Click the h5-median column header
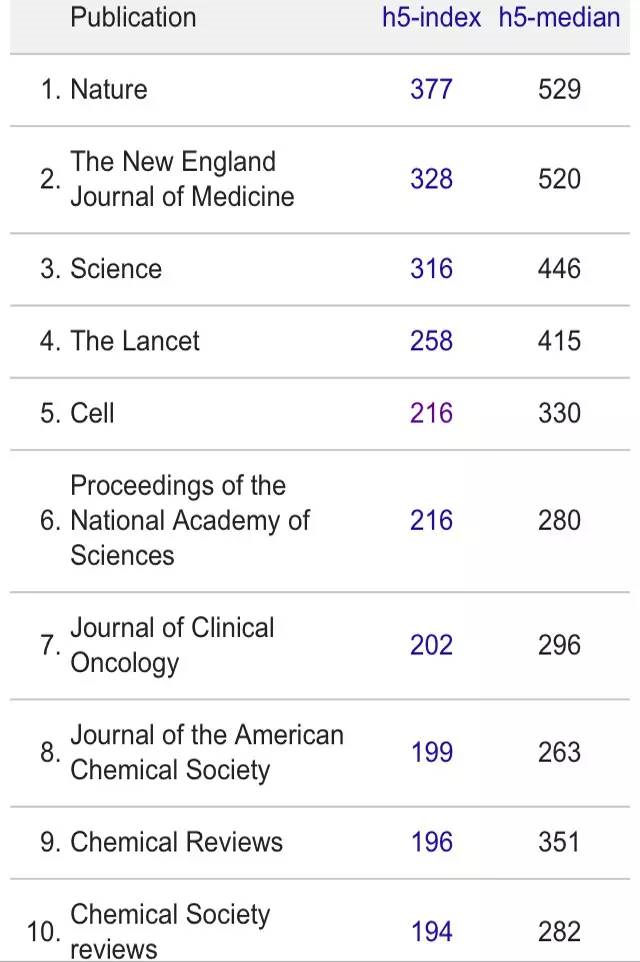The height and width of the screenshot is (962, 640). 559,18
